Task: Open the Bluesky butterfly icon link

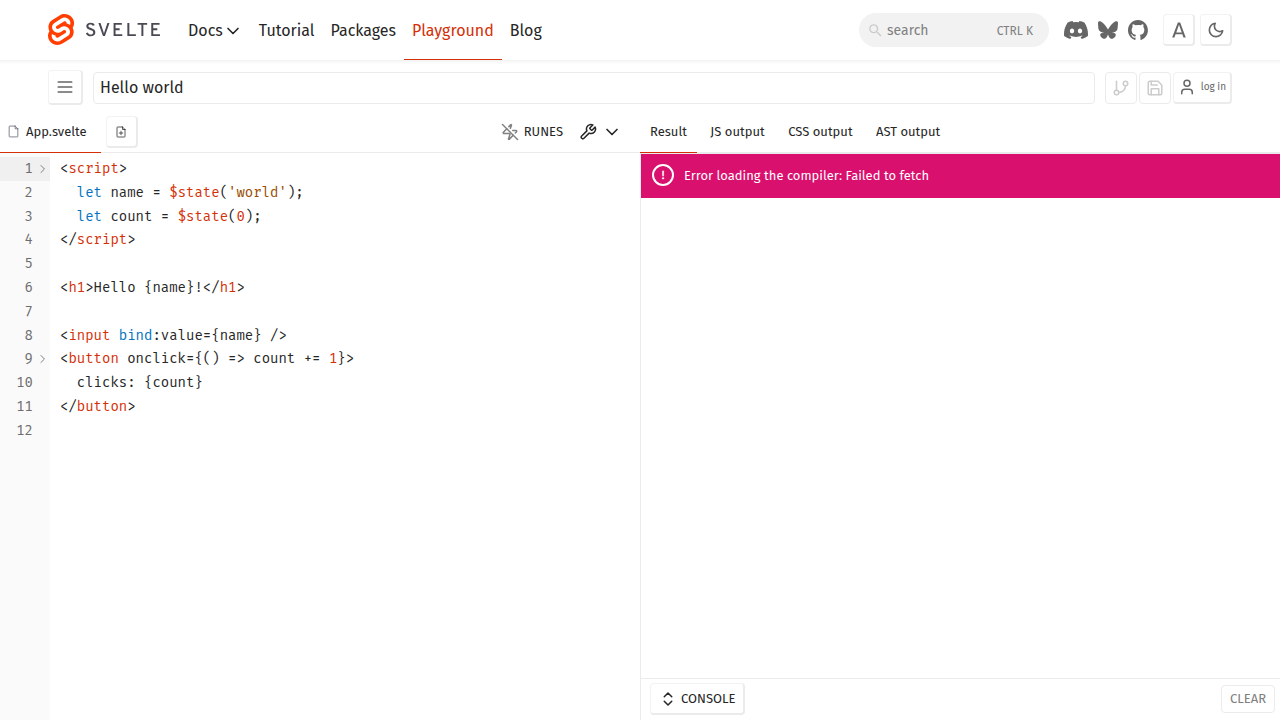Action: [x=1107, y=30]
